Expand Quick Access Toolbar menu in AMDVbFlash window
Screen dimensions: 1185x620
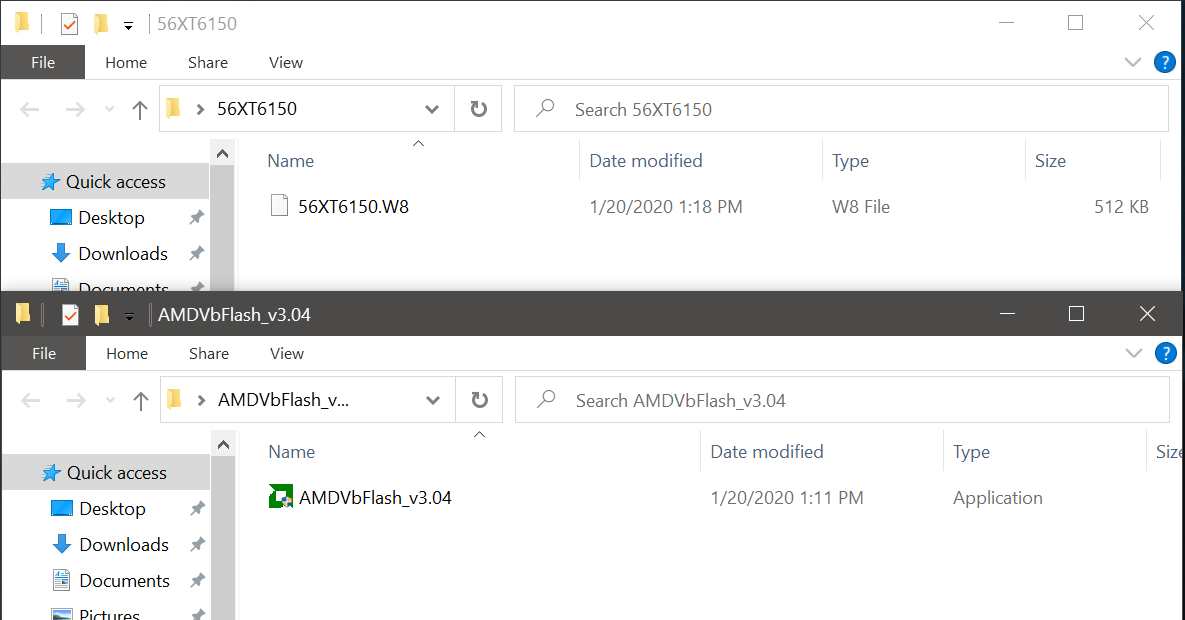(129, 317)
